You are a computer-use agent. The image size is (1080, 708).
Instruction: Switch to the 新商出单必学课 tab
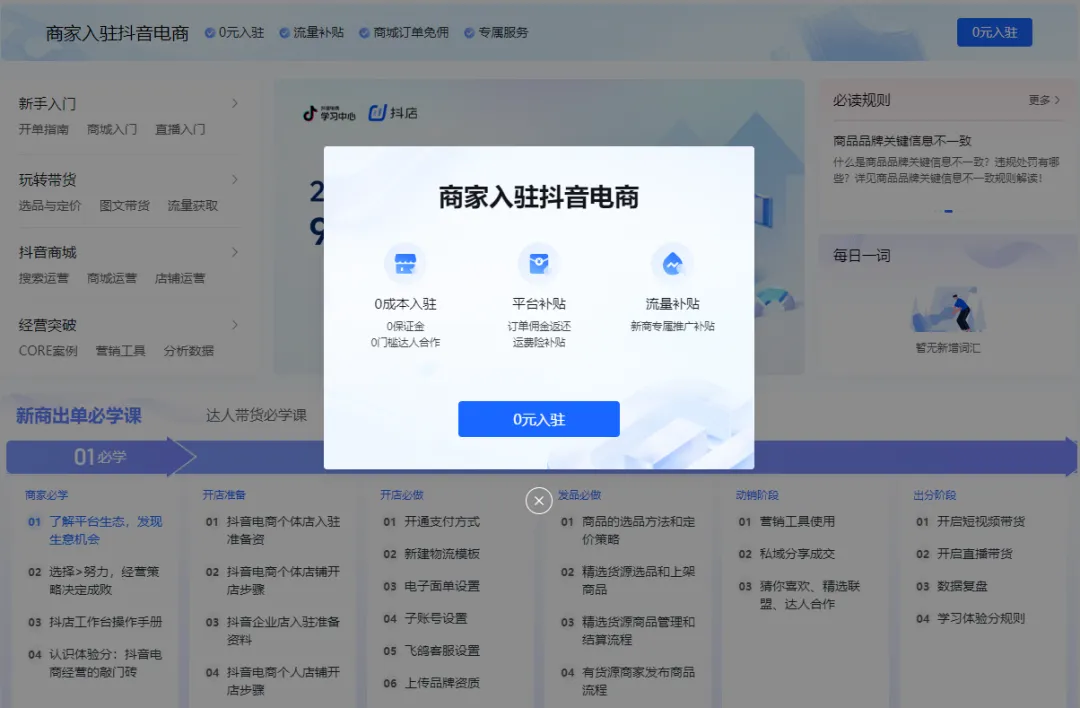click(79, 415)
